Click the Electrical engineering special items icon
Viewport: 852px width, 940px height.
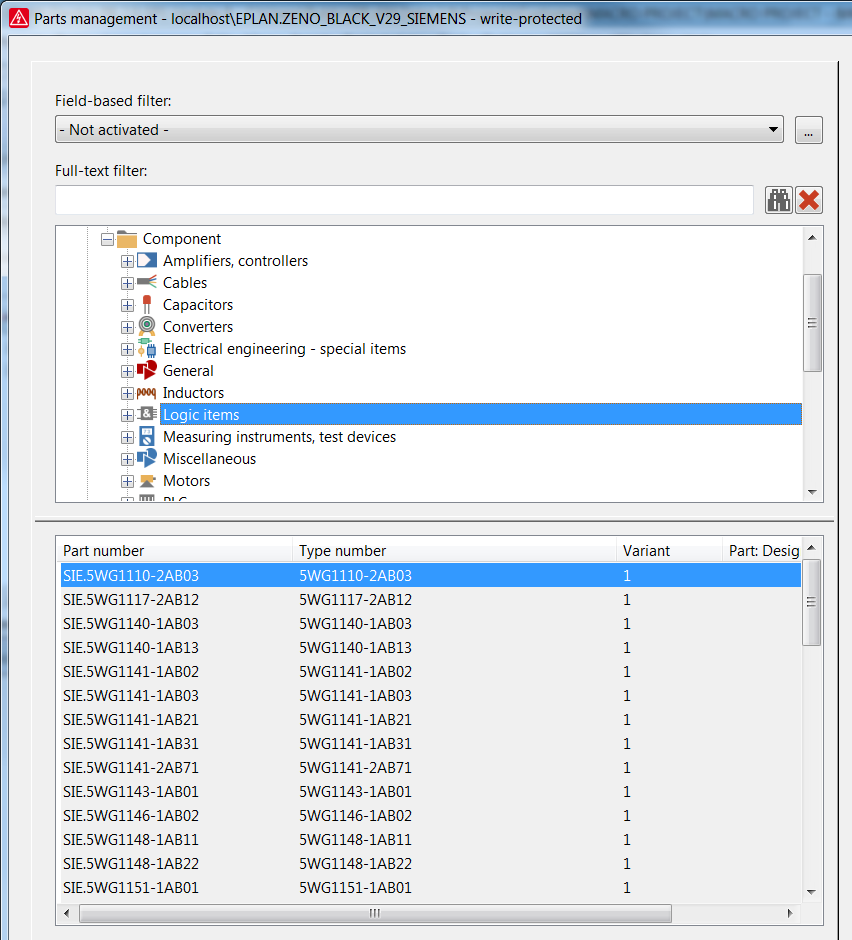pyautogui.click(x=147, y=348)
